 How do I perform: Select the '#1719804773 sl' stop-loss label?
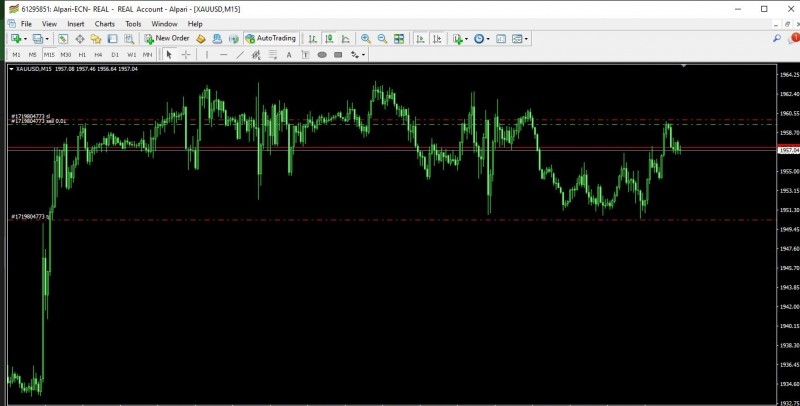(x=31, y=117)
